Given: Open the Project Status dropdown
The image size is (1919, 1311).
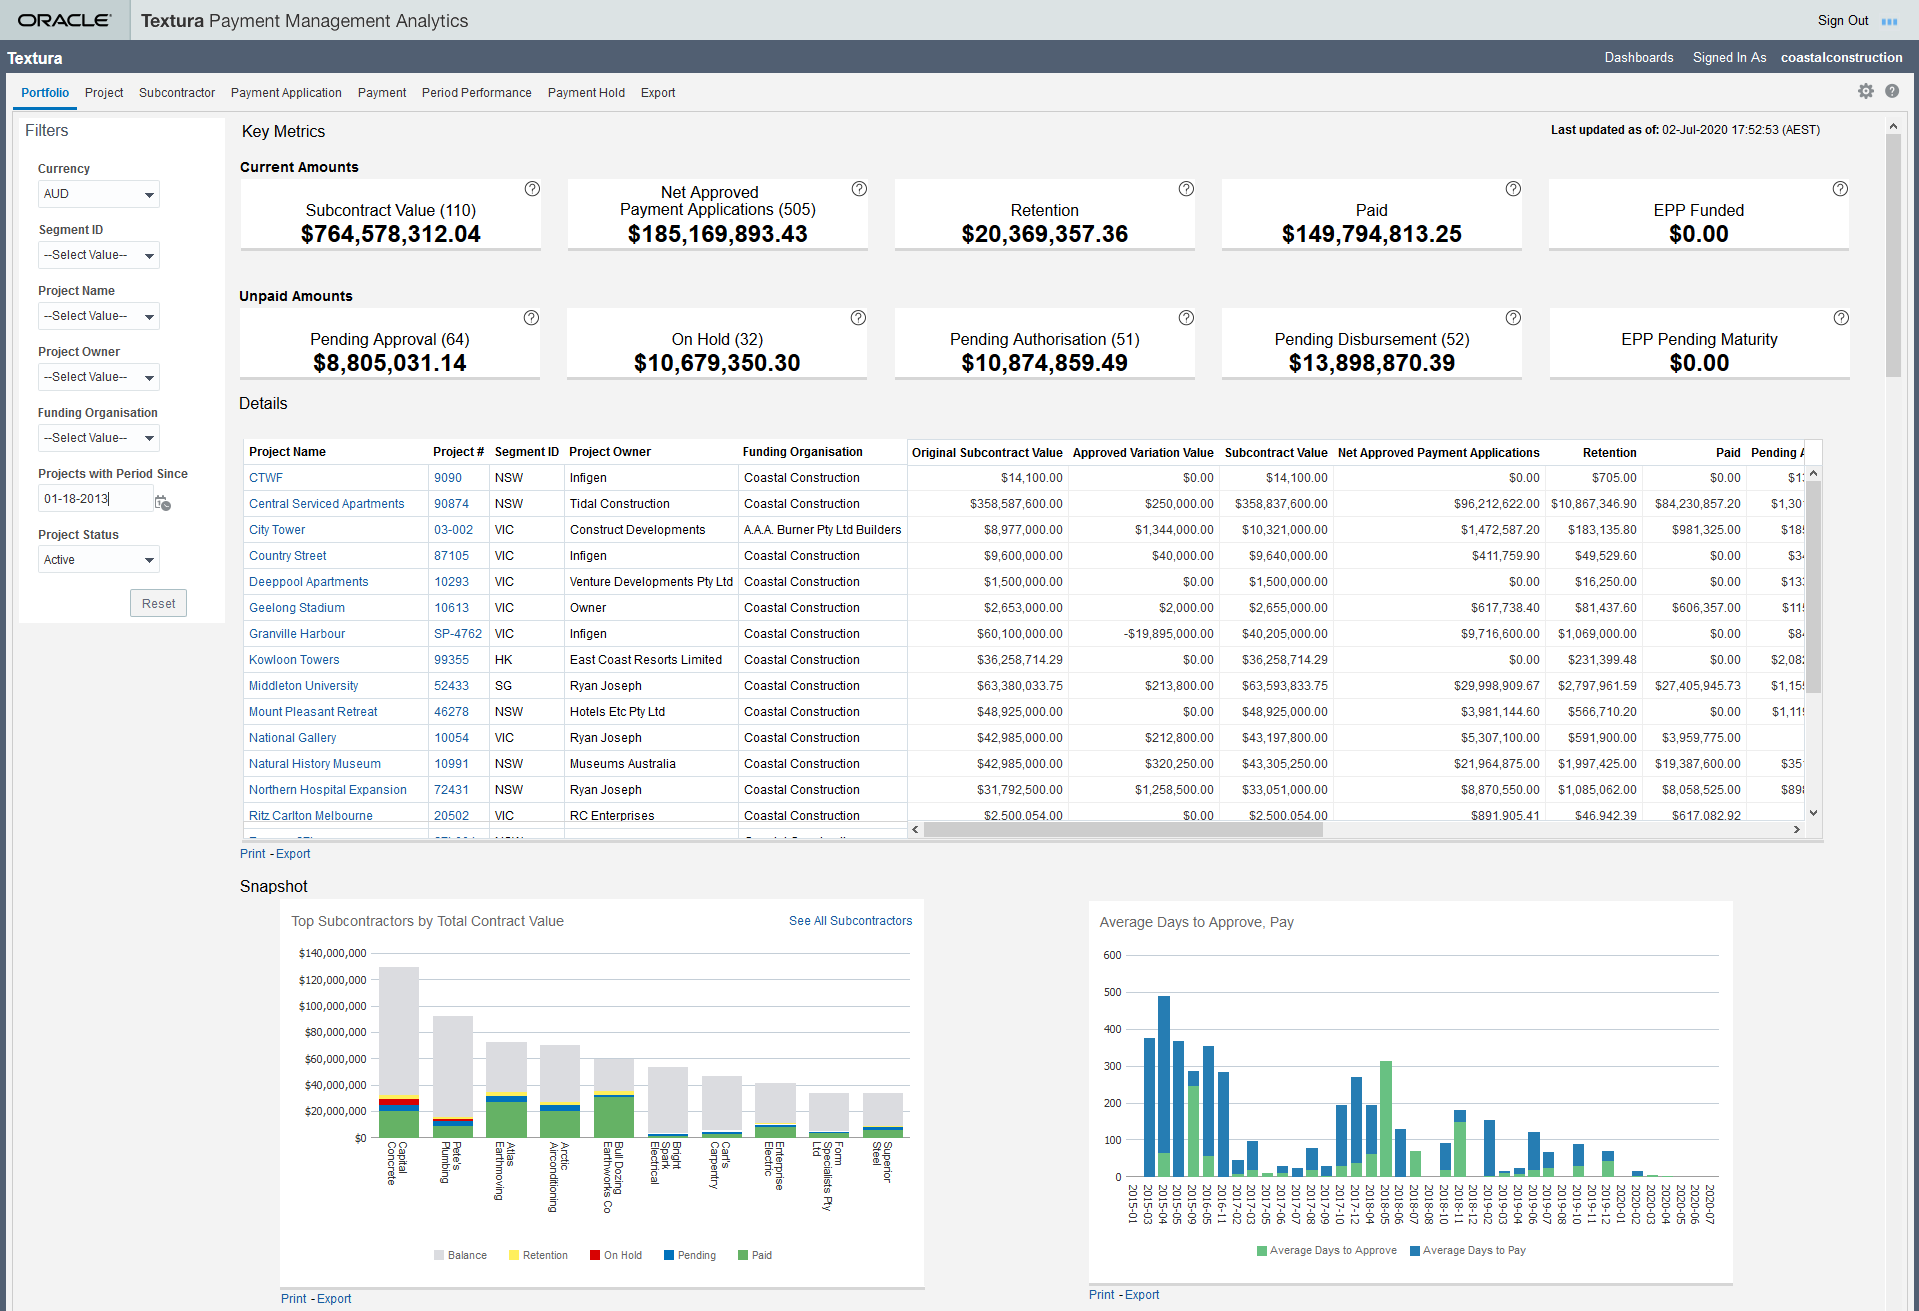Looking at the screenshot, I should point(99,560).
